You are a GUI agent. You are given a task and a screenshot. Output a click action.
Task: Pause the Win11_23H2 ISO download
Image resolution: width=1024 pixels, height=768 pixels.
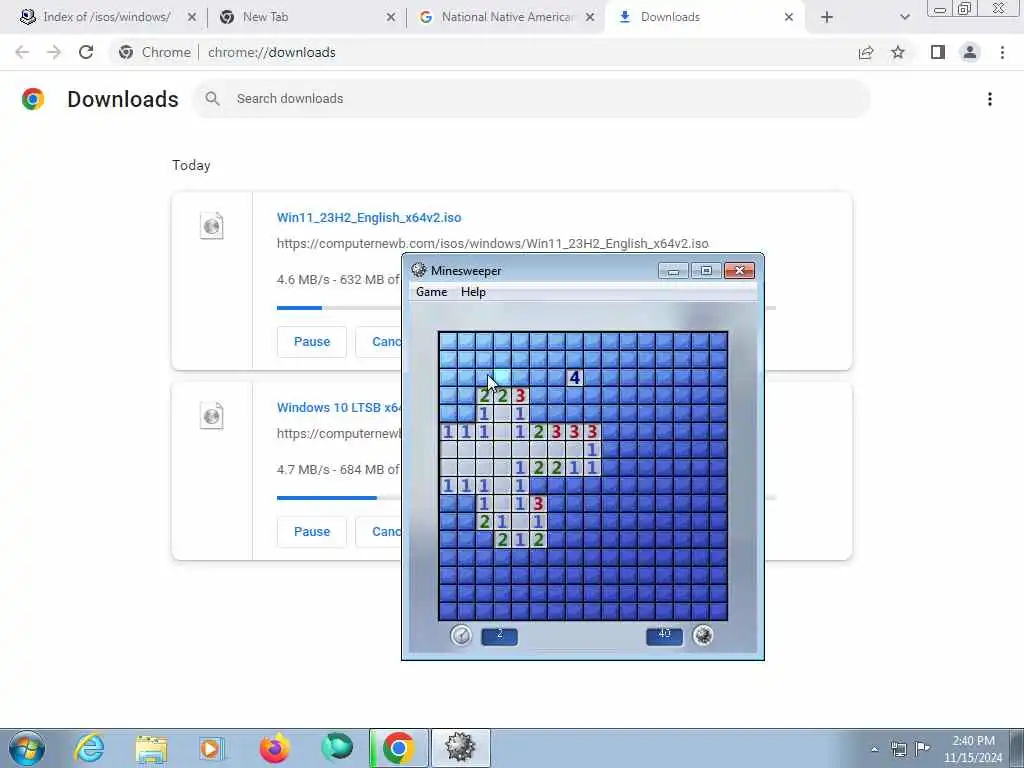(x=312, y=342)
